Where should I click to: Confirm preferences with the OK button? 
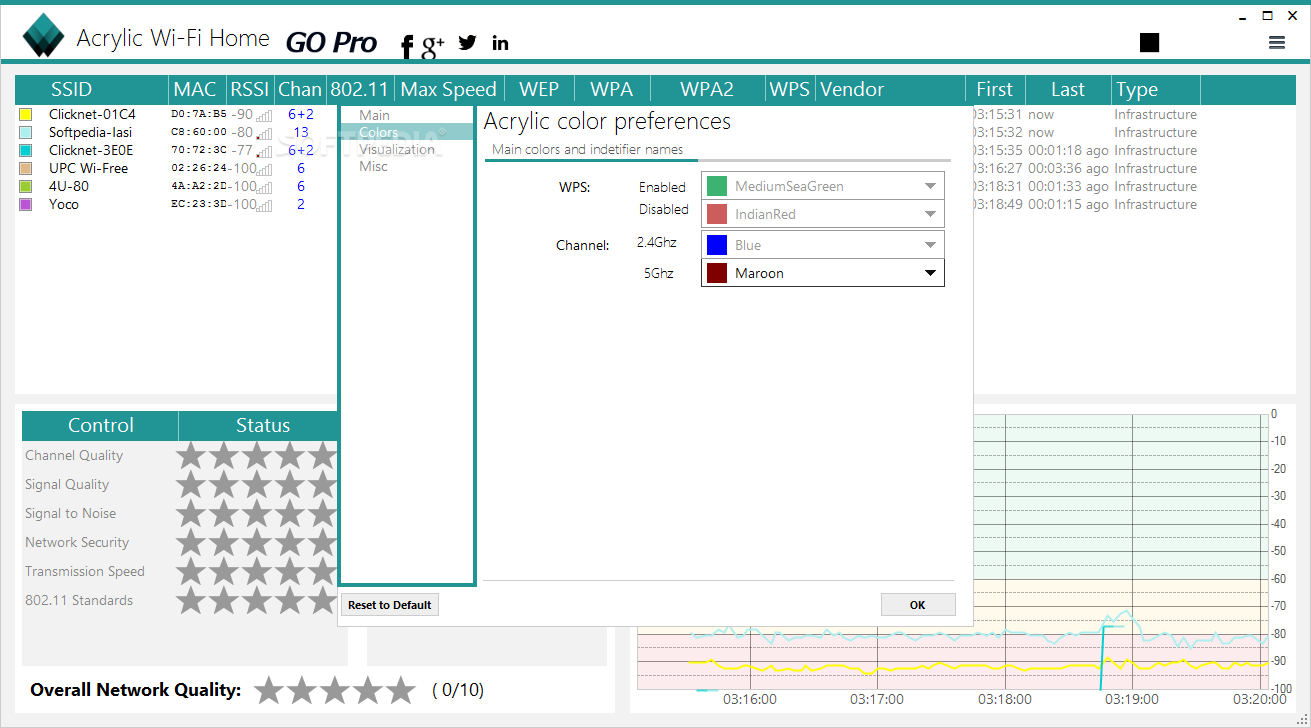[918, 605]
